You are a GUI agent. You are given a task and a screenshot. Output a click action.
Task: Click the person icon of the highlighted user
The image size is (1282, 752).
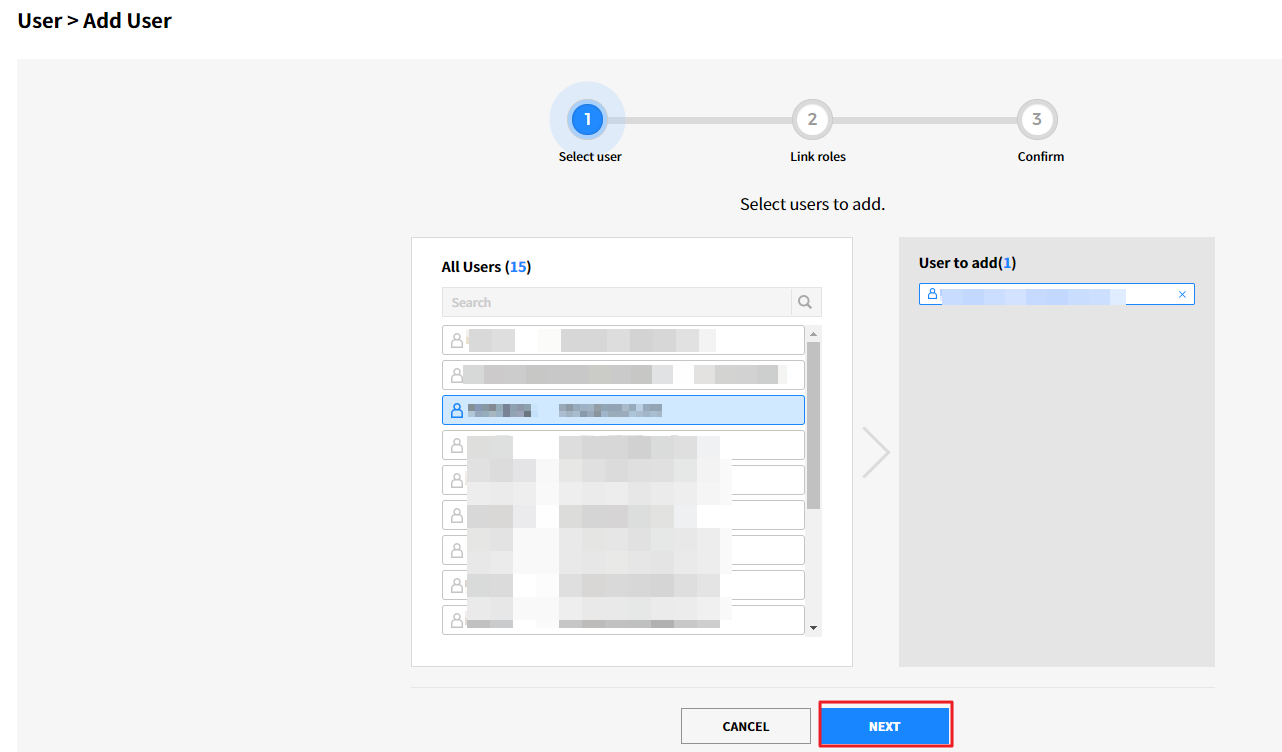[457, 410]
